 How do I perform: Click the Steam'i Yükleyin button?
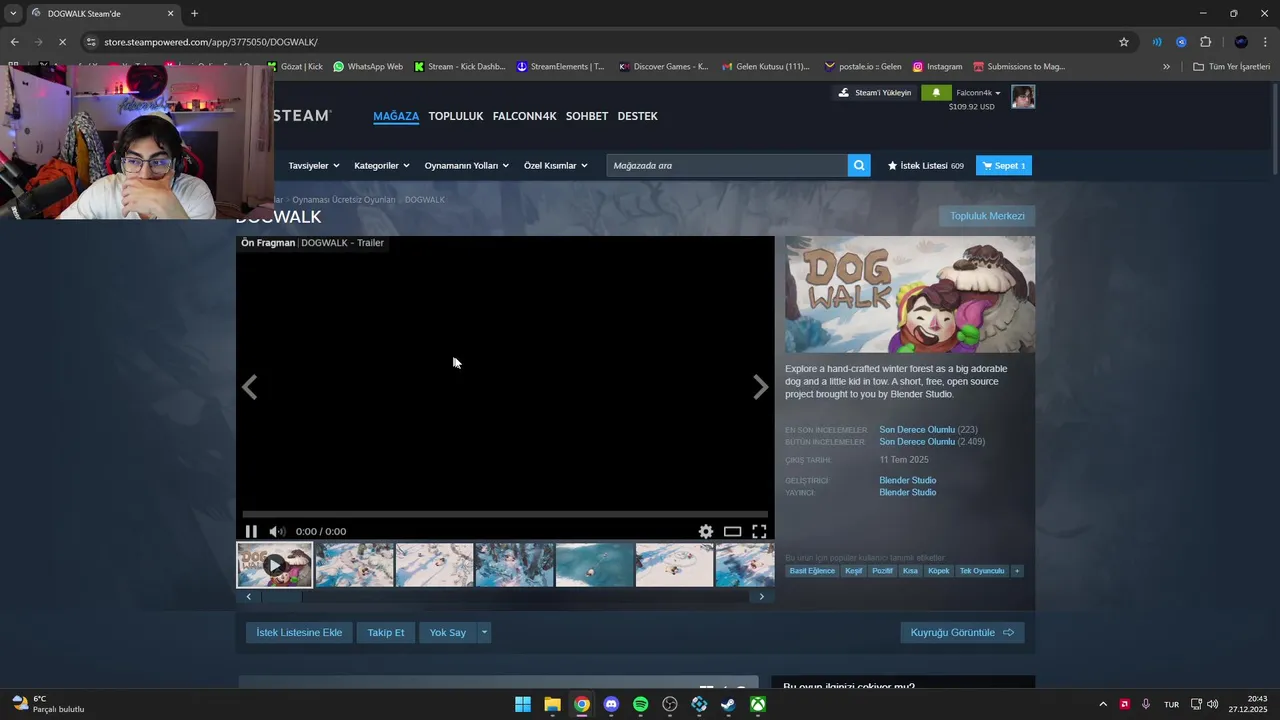pyautogui.click(x=875, y=93)
